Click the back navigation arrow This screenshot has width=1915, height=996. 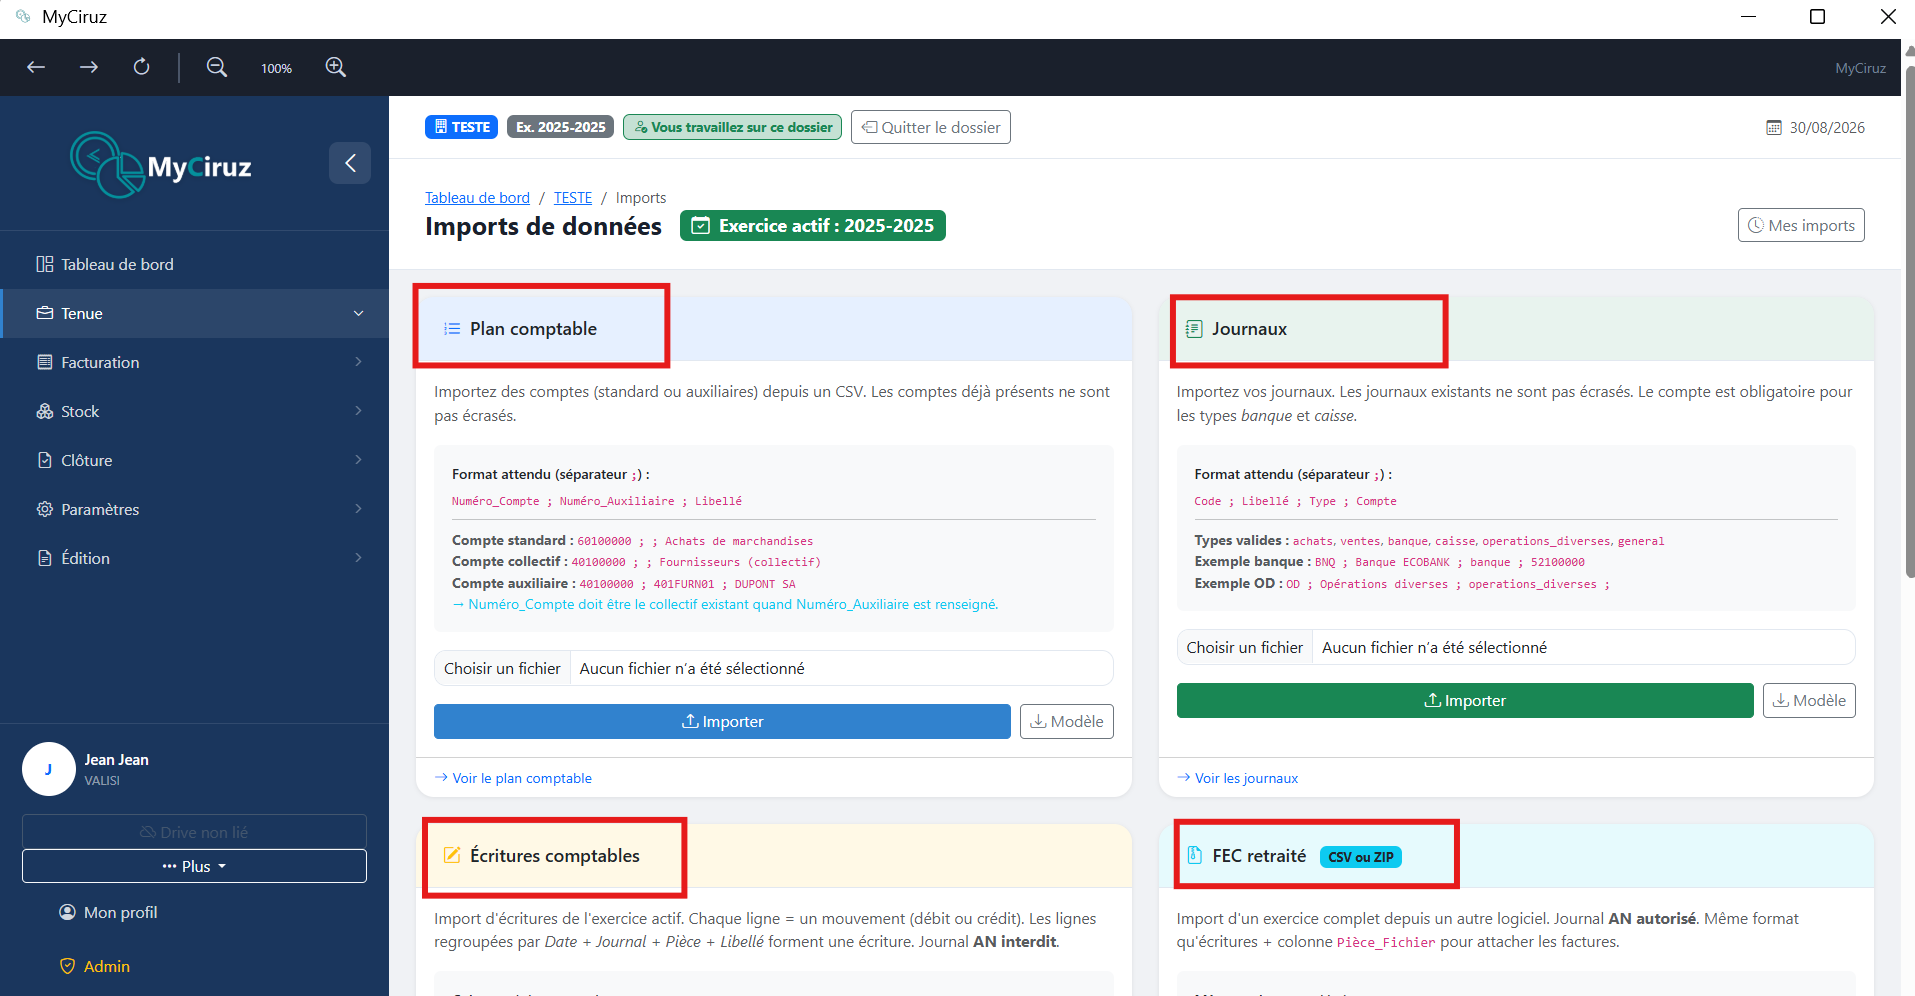point(36,67)
